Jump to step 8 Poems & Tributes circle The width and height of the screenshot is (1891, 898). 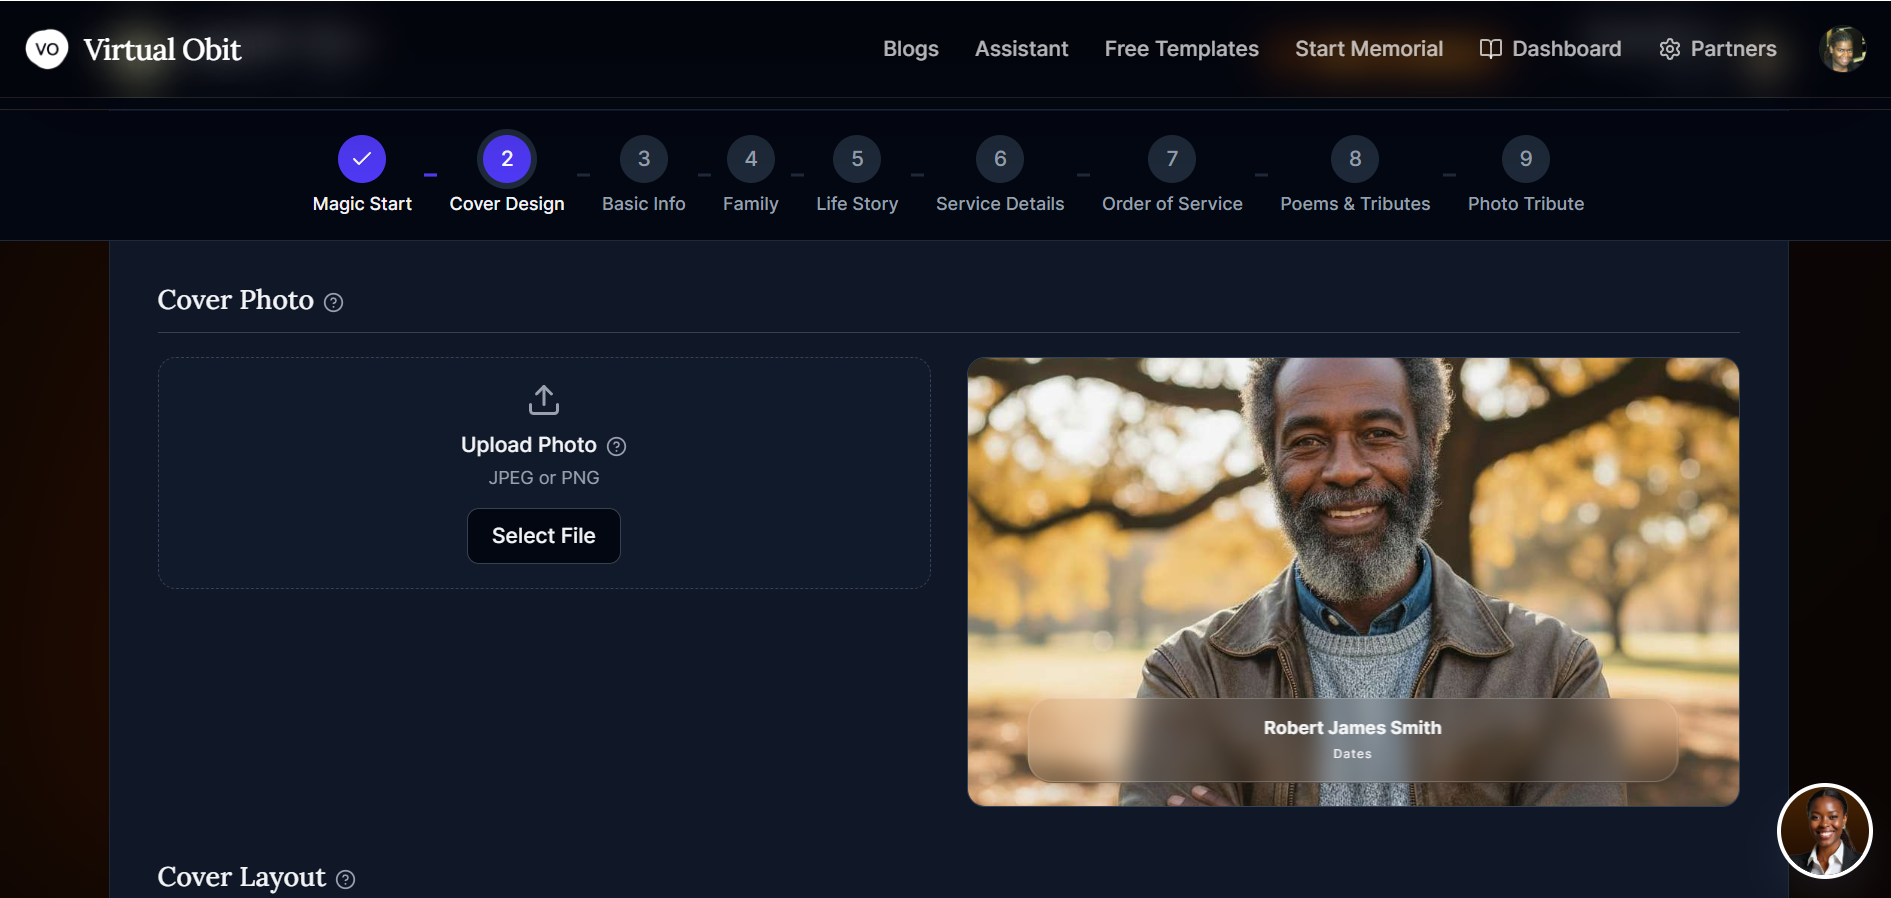[x=1355, y=159]
